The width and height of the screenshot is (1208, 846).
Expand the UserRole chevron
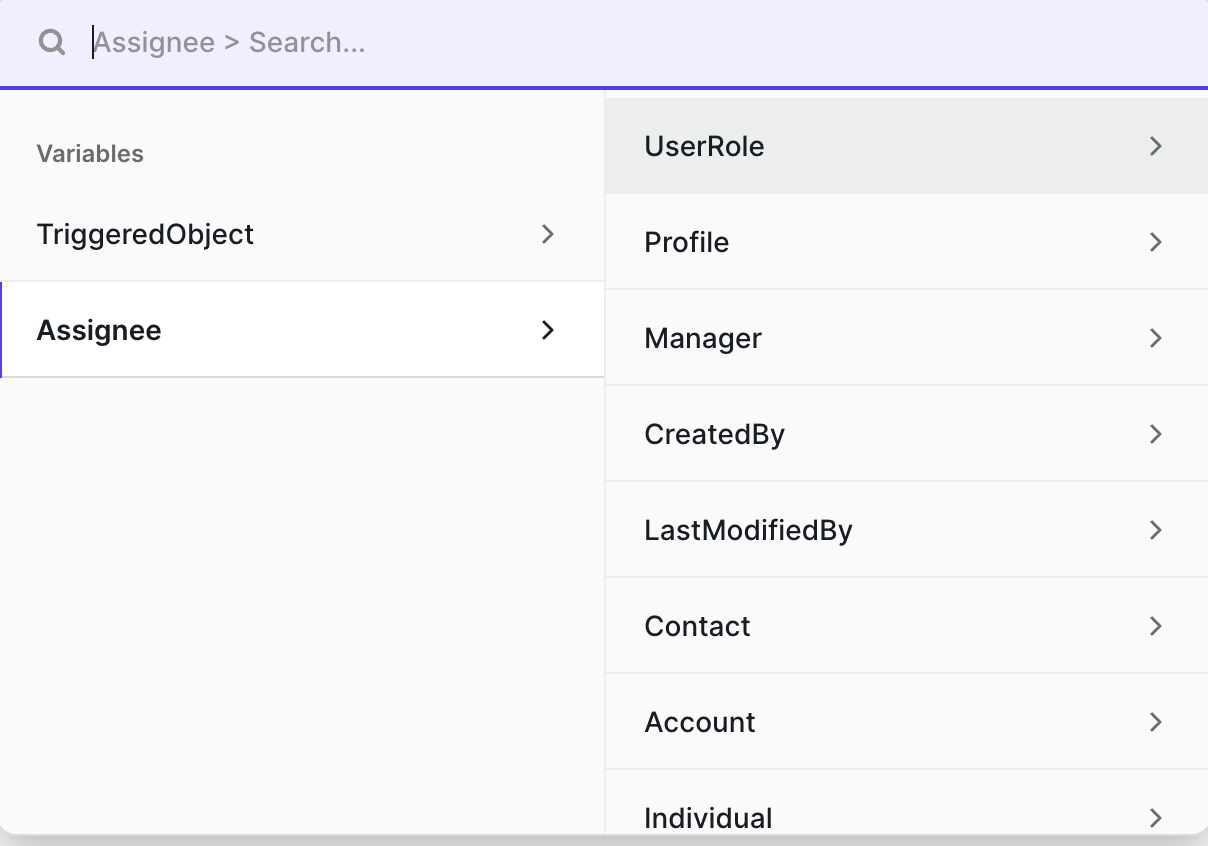point(1156,146)
